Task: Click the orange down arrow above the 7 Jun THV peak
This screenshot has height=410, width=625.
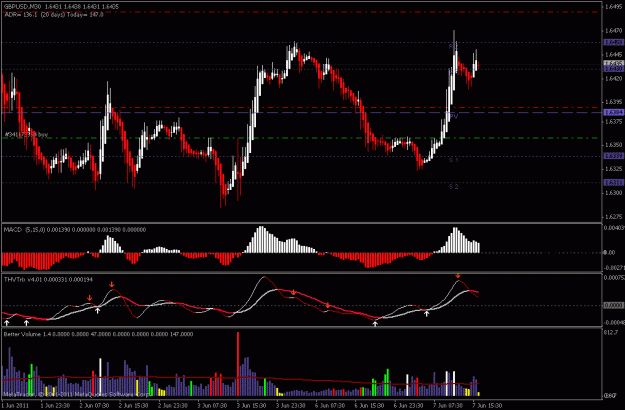Action: (x=458, y=276)
